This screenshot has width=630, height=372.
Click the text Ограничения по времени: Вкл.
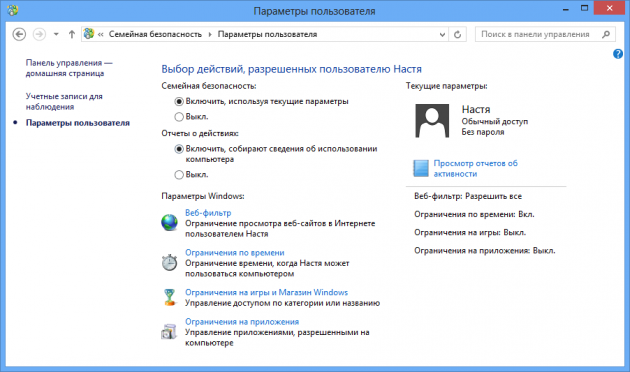(474, 214)
